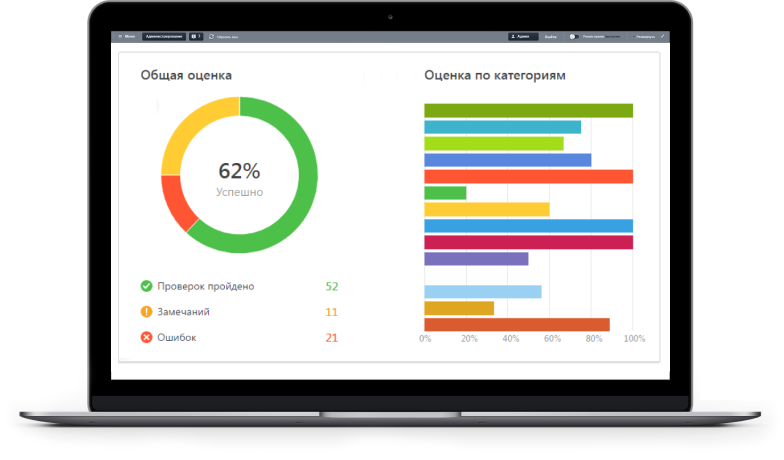Click the pin icon at toolbar end

tap(663, 36)
